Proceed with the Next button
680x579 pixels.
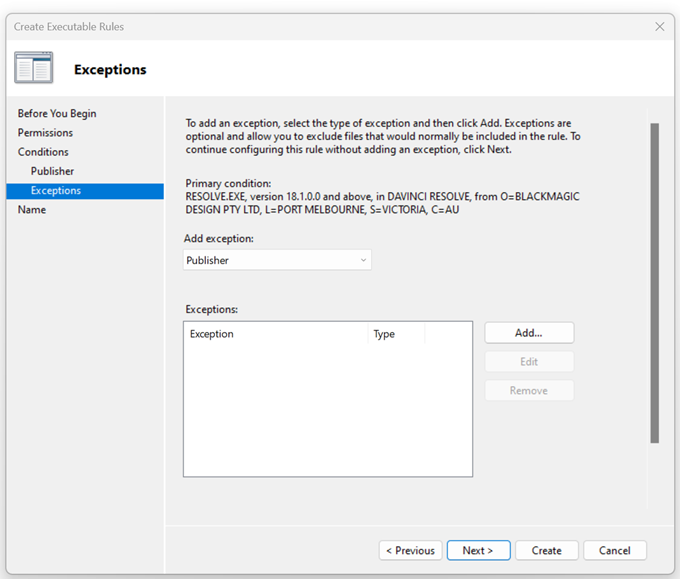(478, 551)
